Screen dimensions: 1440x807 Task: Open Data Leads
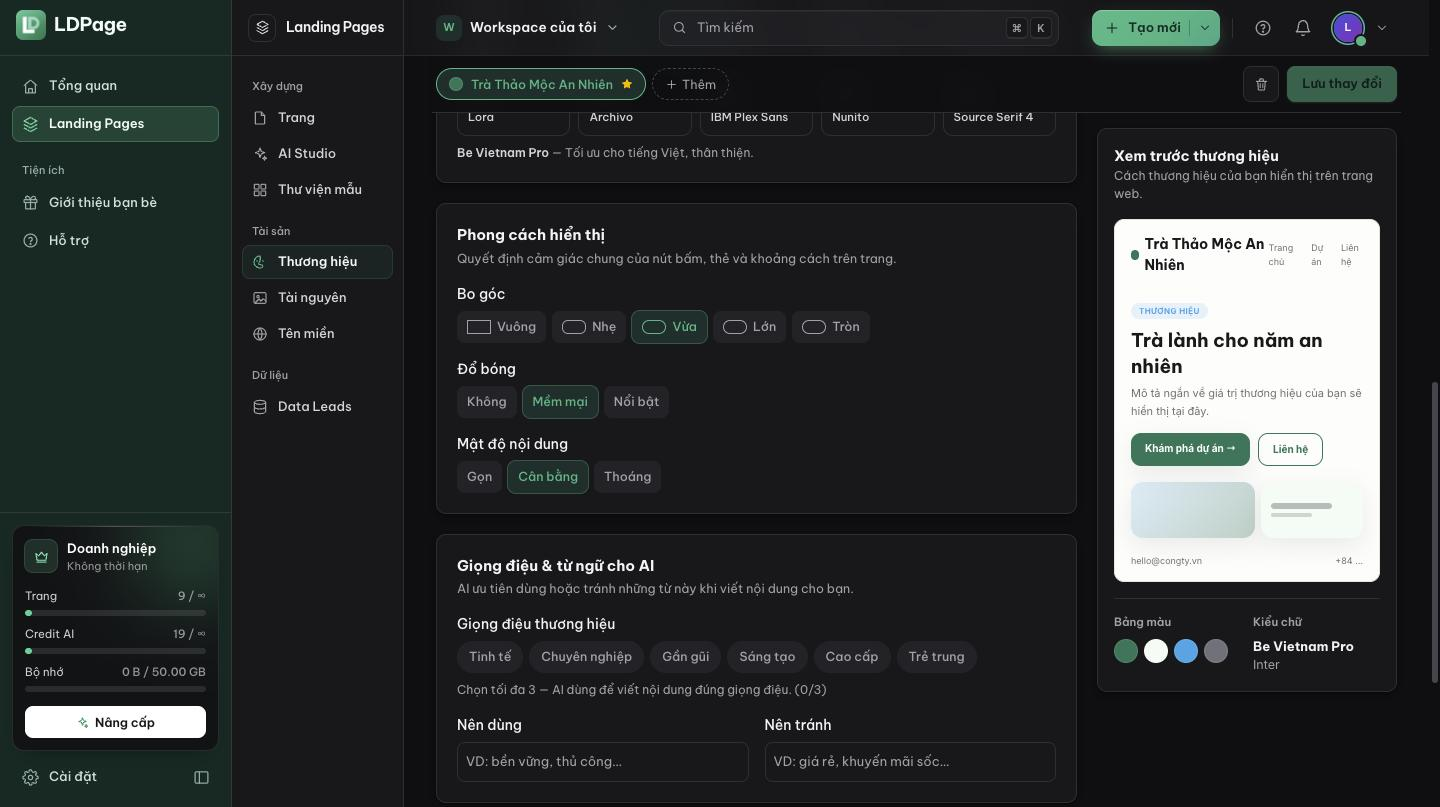[x=317, y=407]
